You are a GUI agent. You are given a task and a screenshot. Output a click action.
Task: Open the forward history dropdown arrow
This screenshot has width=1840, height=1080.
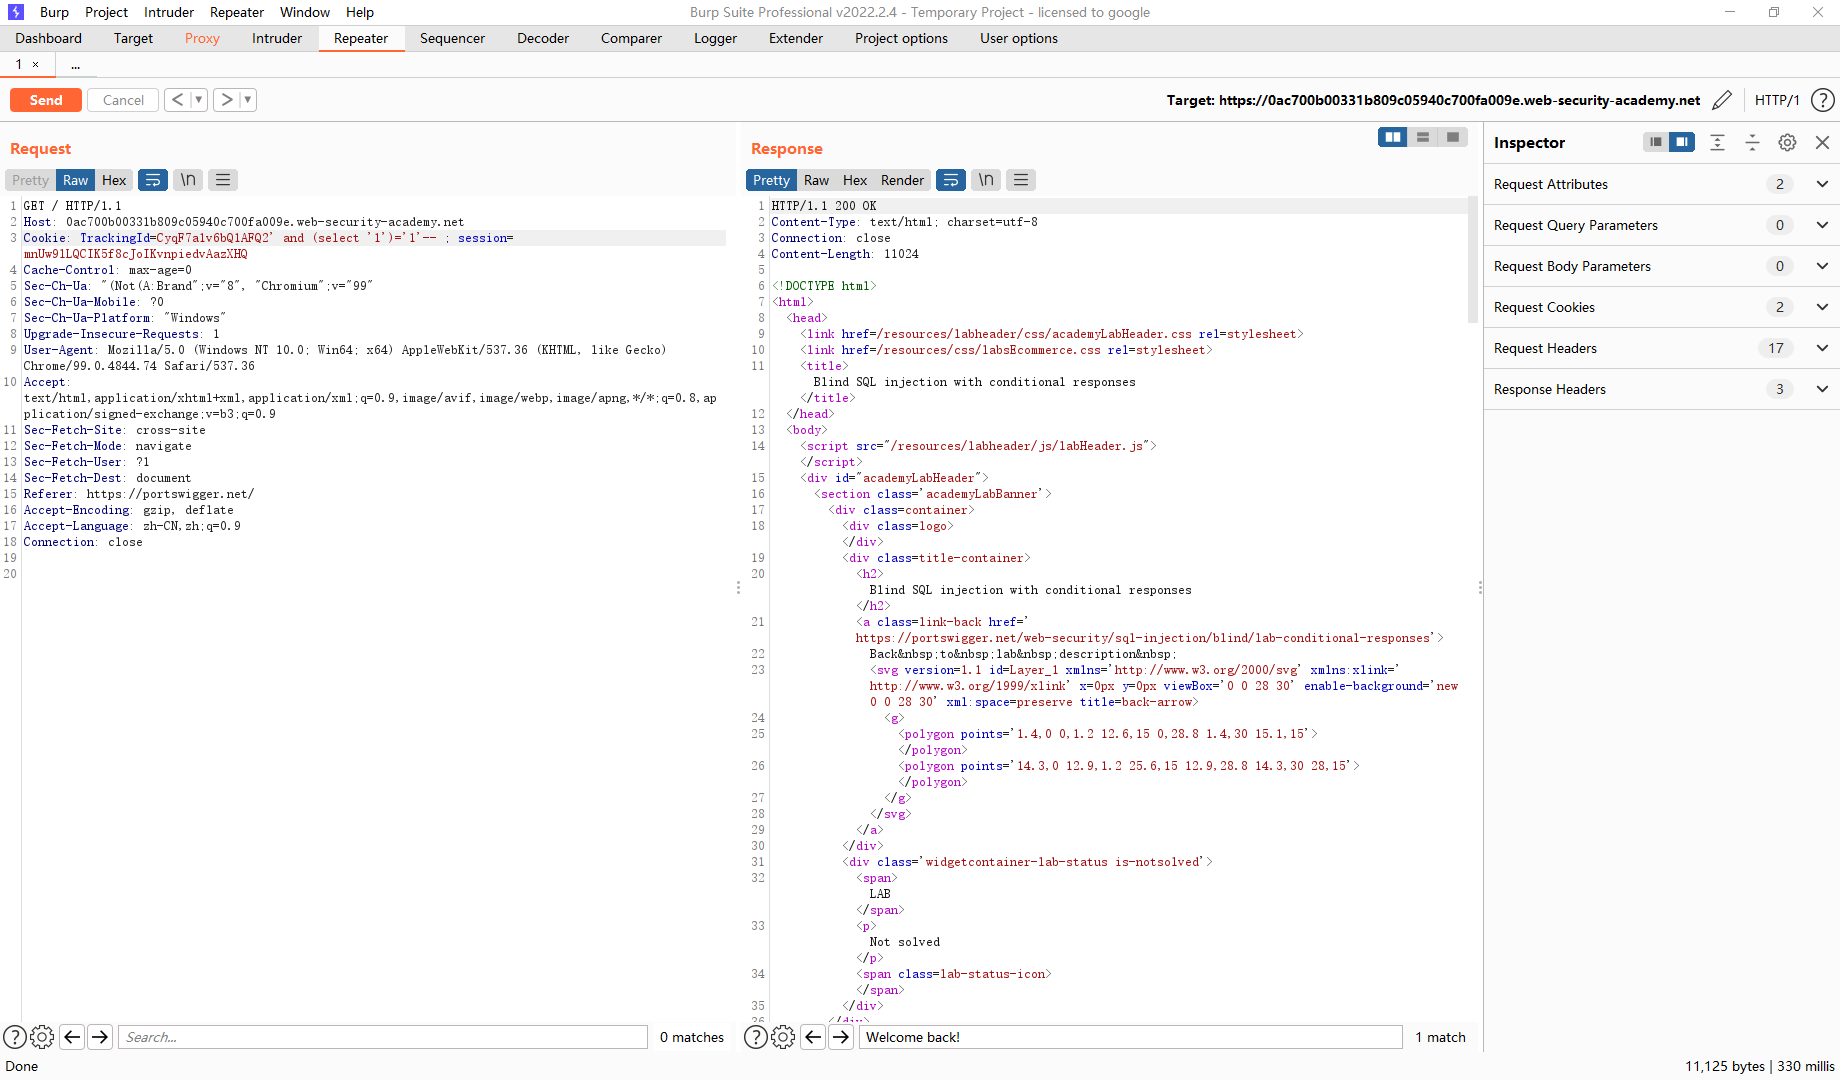pyautogui.click(x=248, y=100)
